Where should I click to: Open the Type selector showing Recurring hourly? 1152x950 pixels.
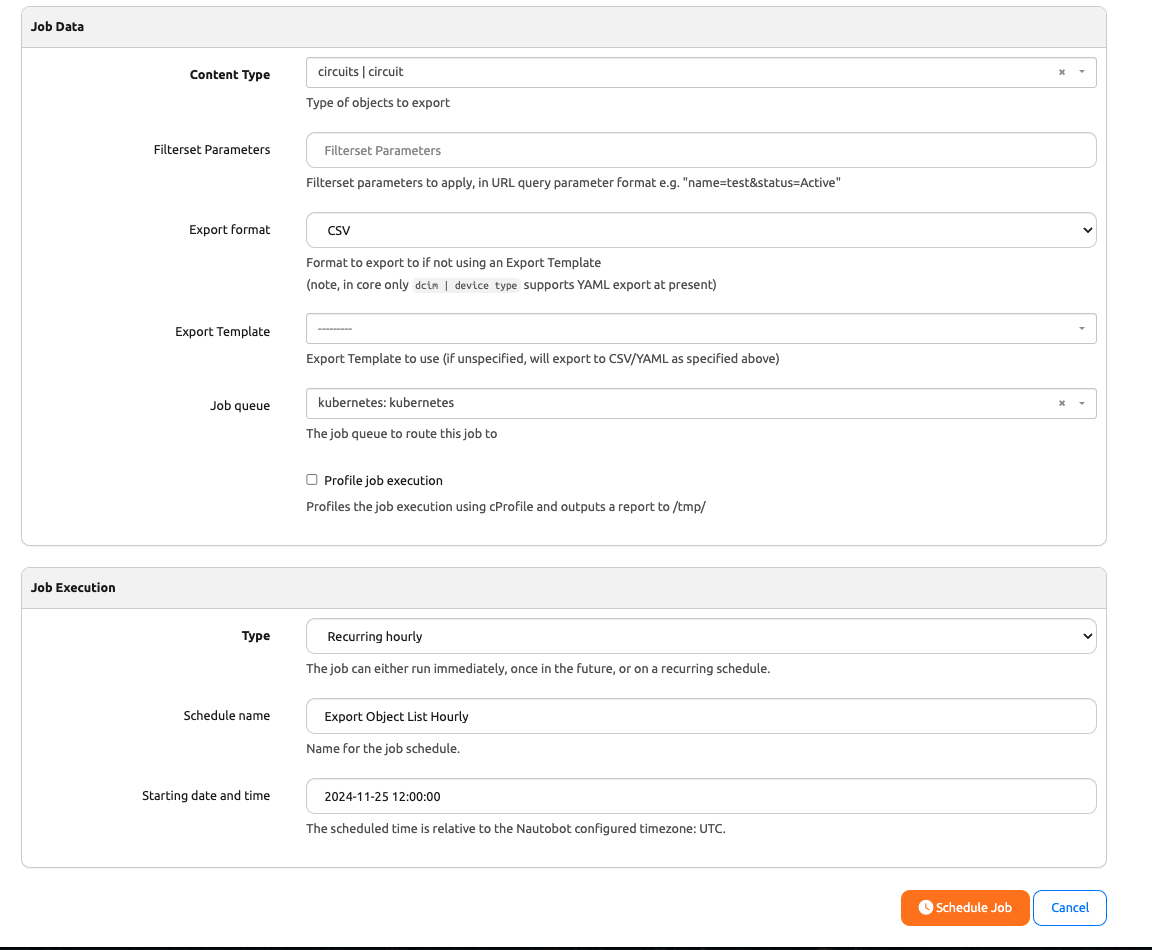700,636
